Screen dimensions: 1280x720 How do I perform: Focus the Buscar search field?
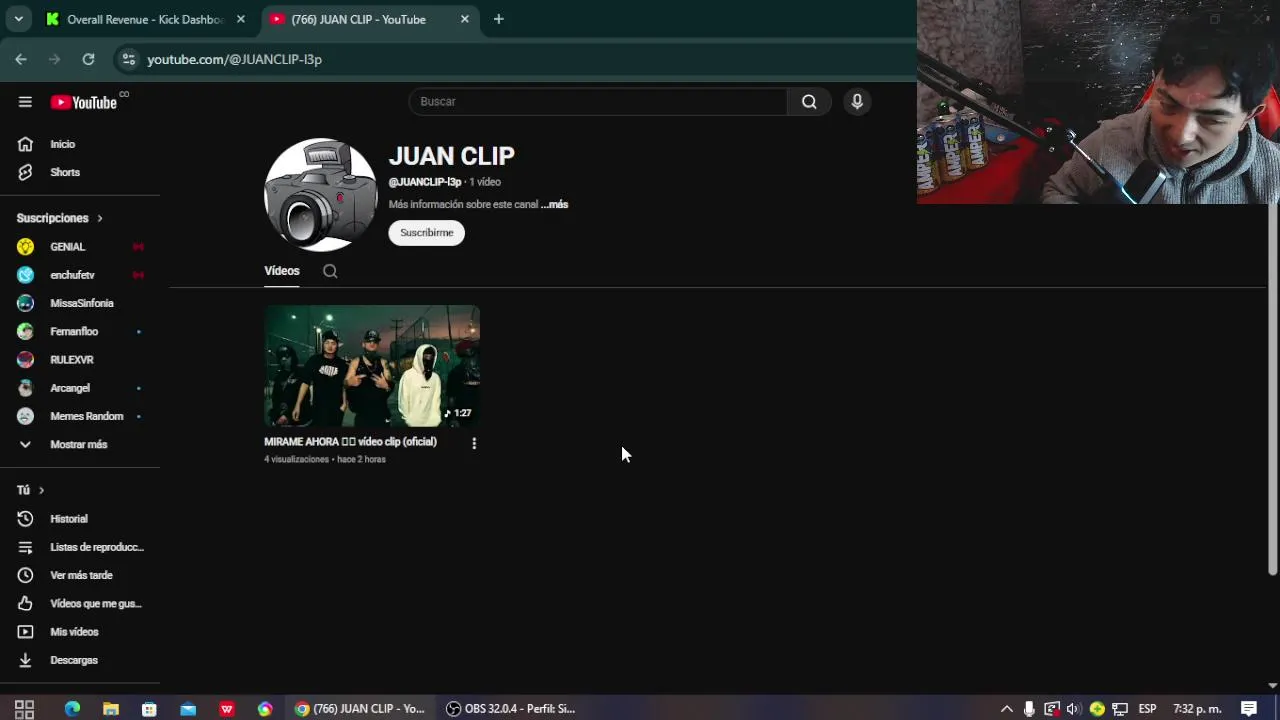(598, 101)
